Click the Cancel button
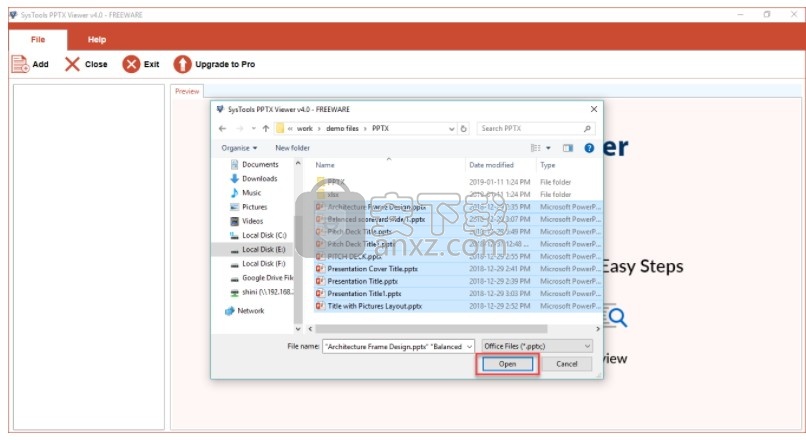The image size is (806, 440). coord(566,364)
